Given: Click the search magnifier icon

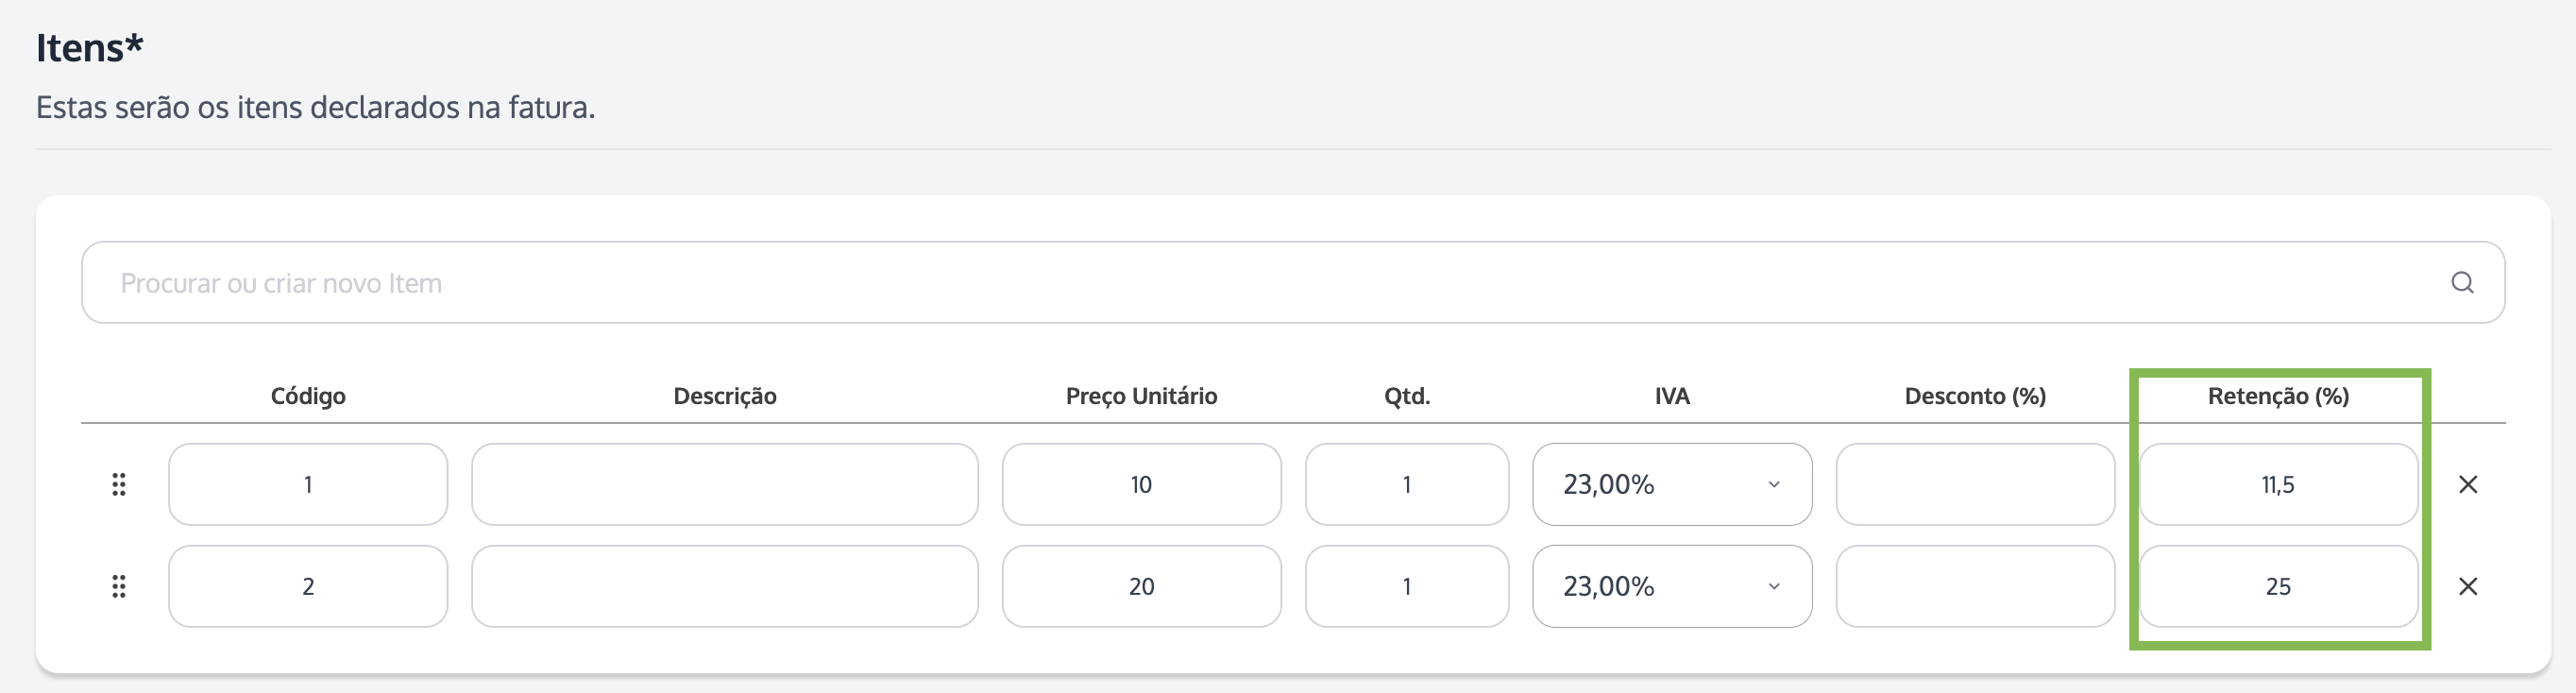Looking at the screenshot, I should click(2462, 283).
